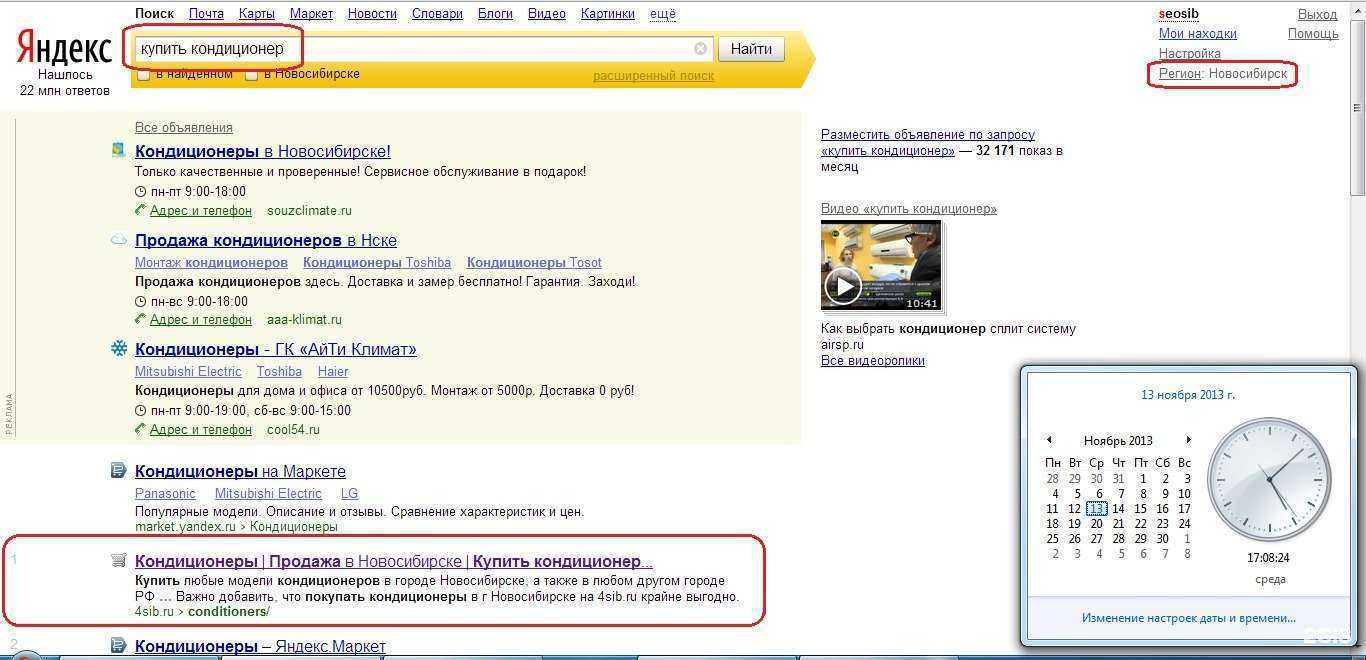Screen dimensions: 1366x660
Task: Toggle the 'в найденном' checkbox
Action: (x=144, y=75)
